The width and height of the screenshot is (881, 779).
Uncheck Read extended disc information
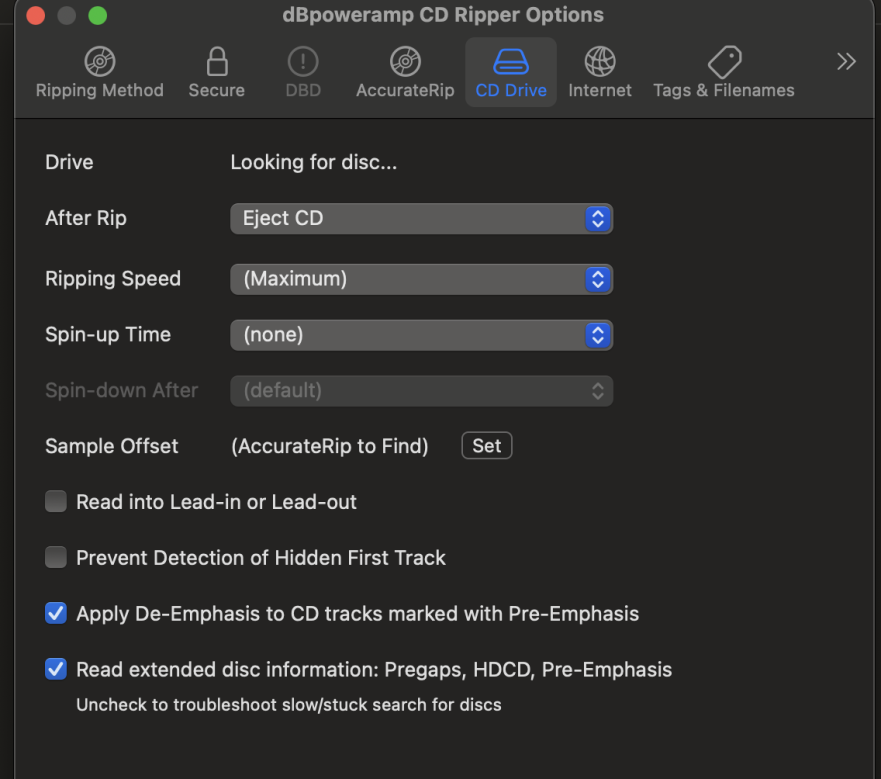pyautogui.click(x=56, y=669)
